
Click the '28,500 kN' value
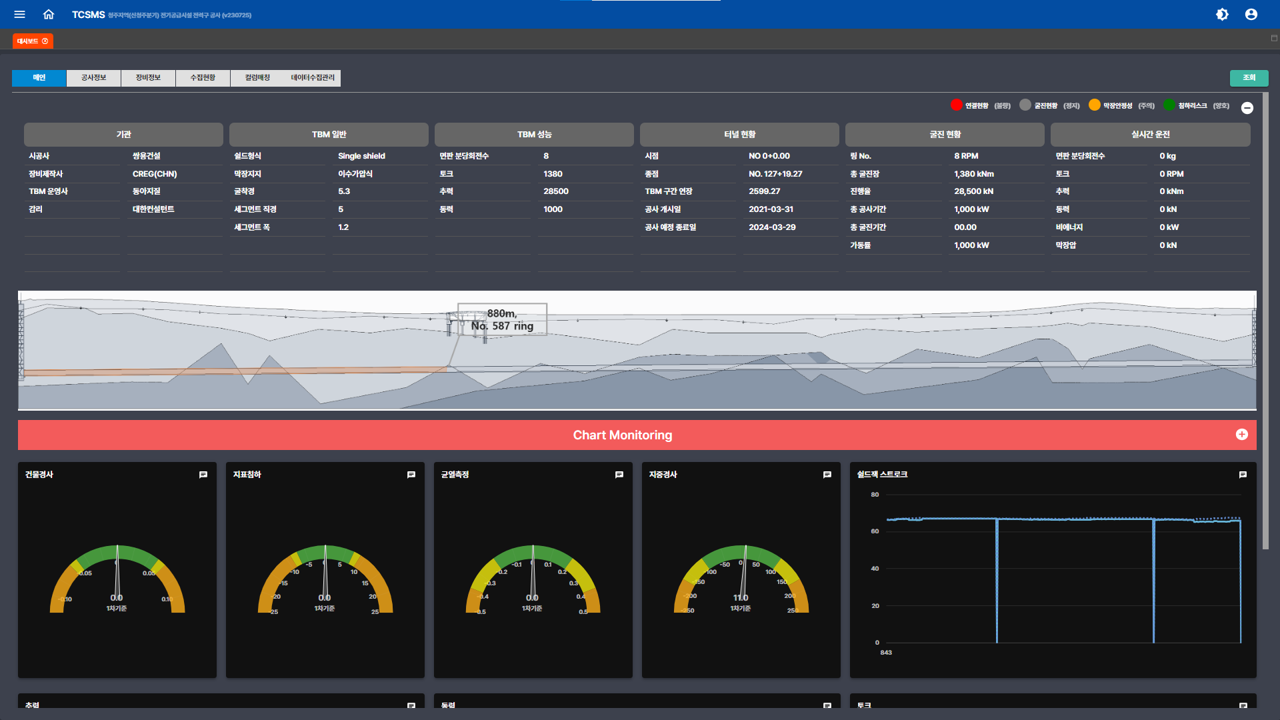pos(973,192)
